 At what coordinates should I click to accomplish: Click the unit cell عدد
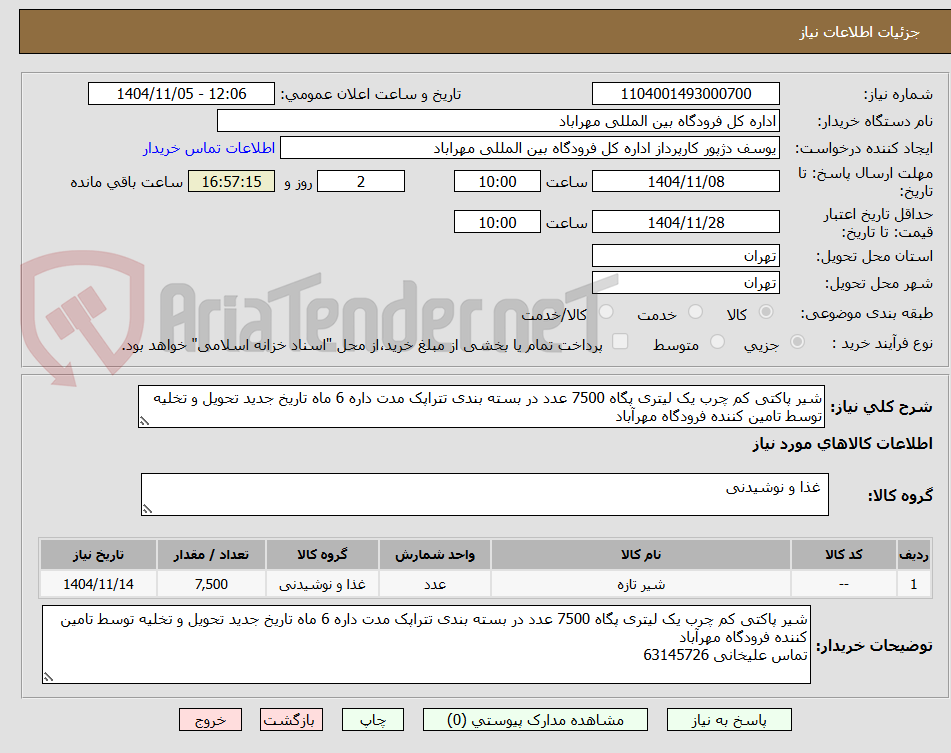435,584
